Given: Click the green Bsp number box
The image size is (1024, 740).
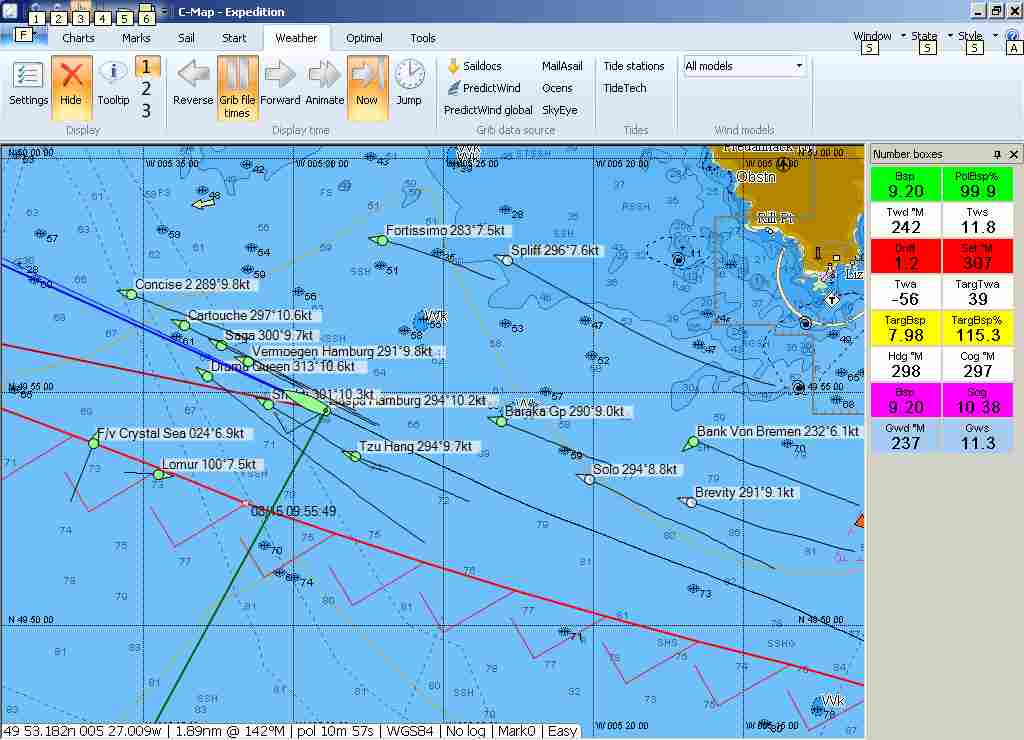Looking at the screenshot, I should coord(905,183).
